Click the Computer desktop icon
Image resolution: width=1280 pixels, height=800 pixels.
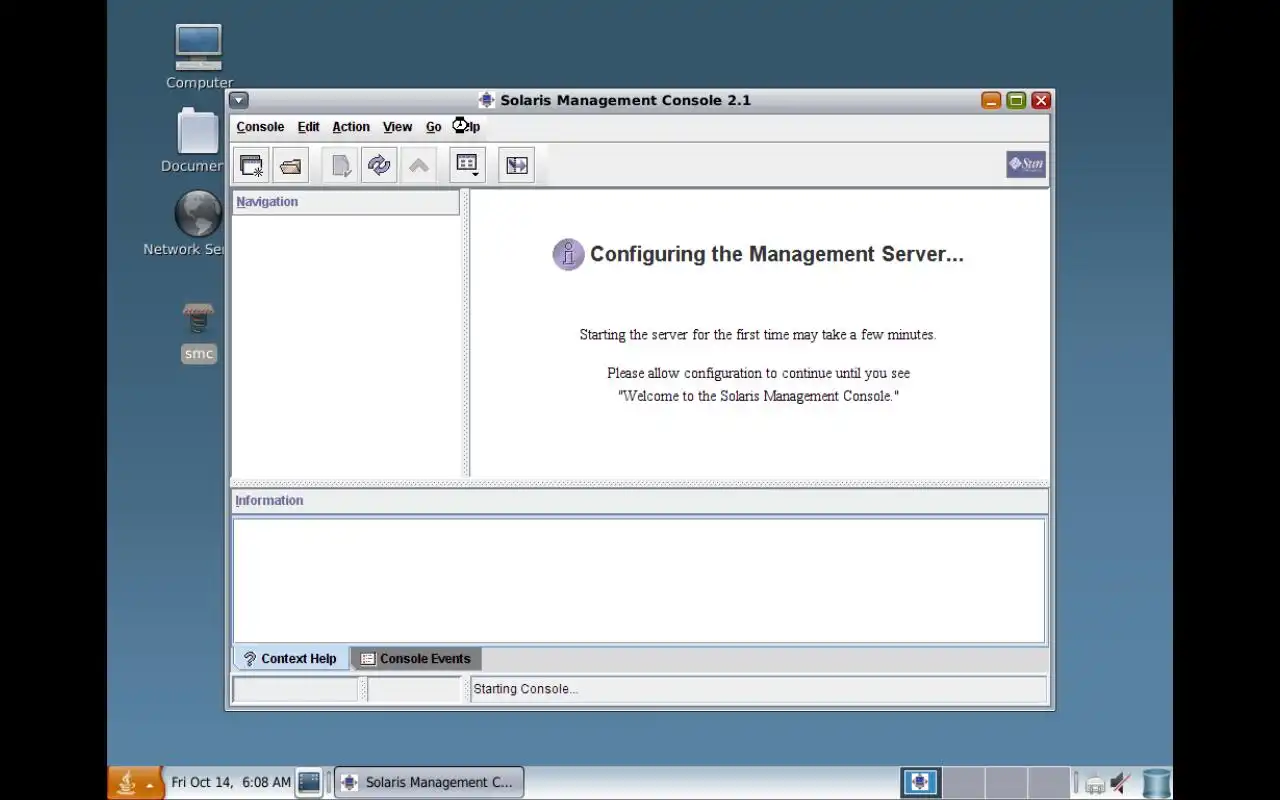click(199, 48)
